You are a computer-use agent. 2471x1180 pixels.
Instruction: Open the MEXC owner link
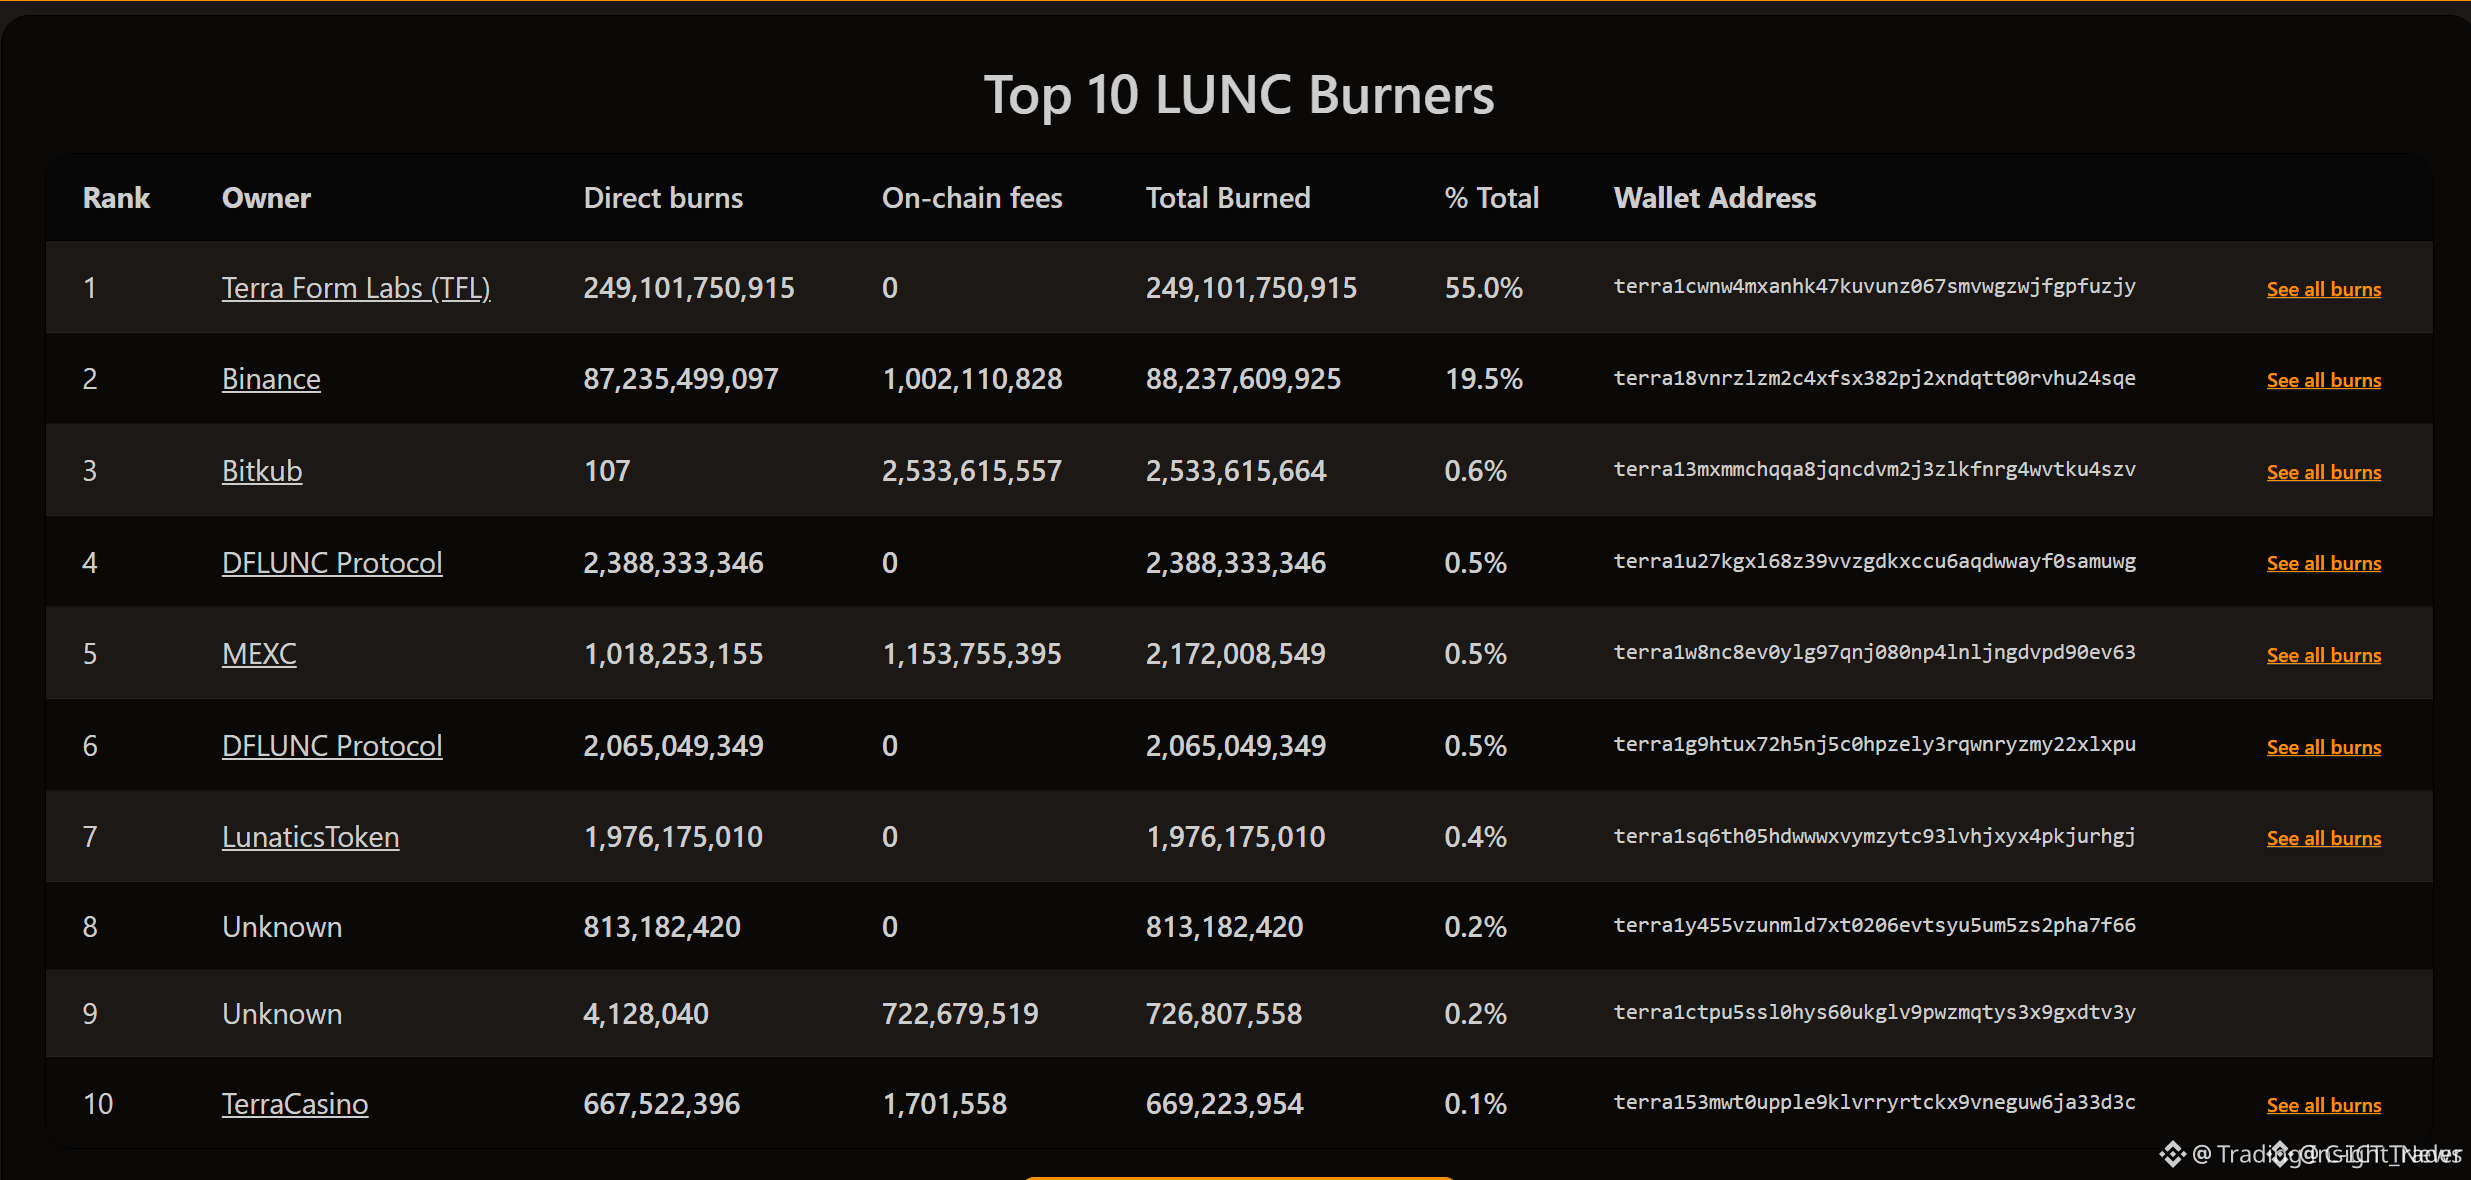pyautogui.click(x=259, y=654)
